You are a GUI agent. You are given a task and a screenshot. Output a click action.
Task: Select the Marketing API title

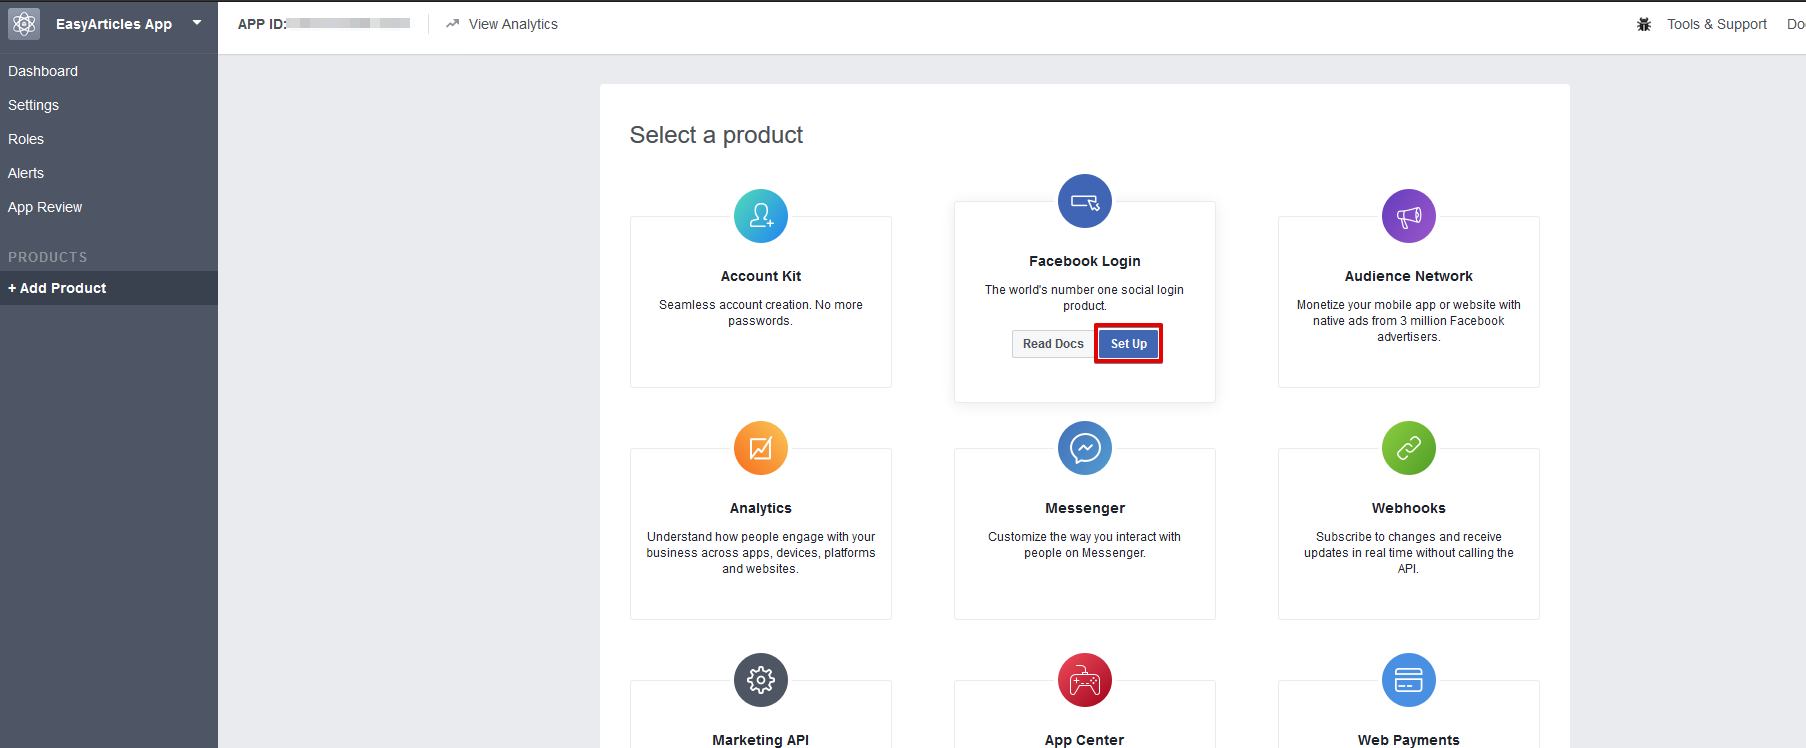tap(761, 740)
